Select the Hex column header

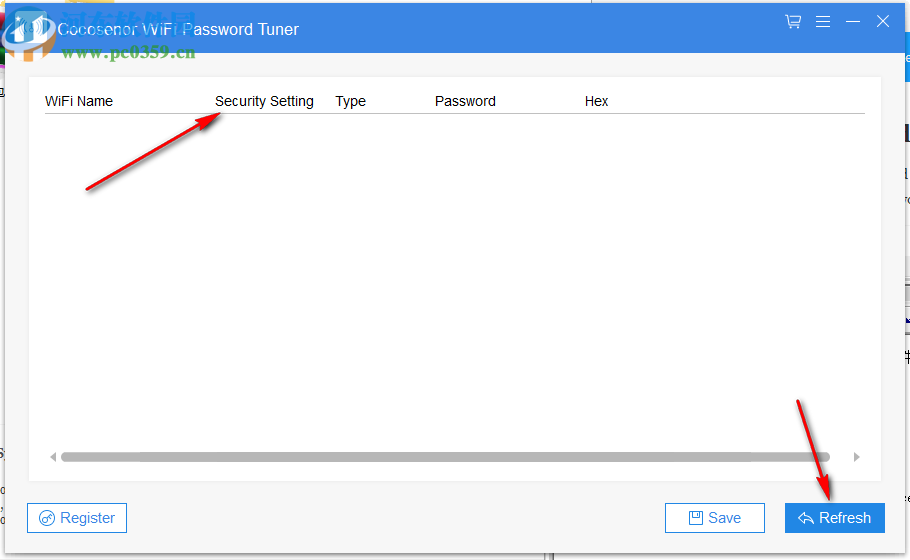click(x=596, y=101)
